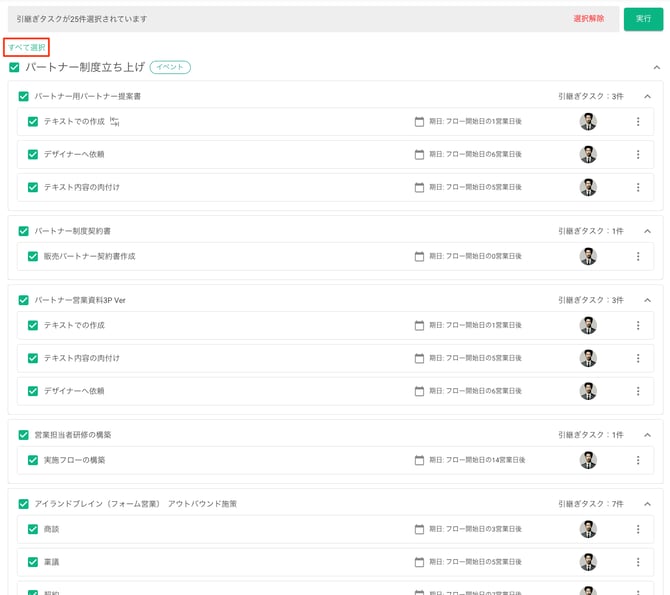Click the 営業担当者研修の構築 group title
Viewport: 670px width, 595px height.
click(73, 435)
